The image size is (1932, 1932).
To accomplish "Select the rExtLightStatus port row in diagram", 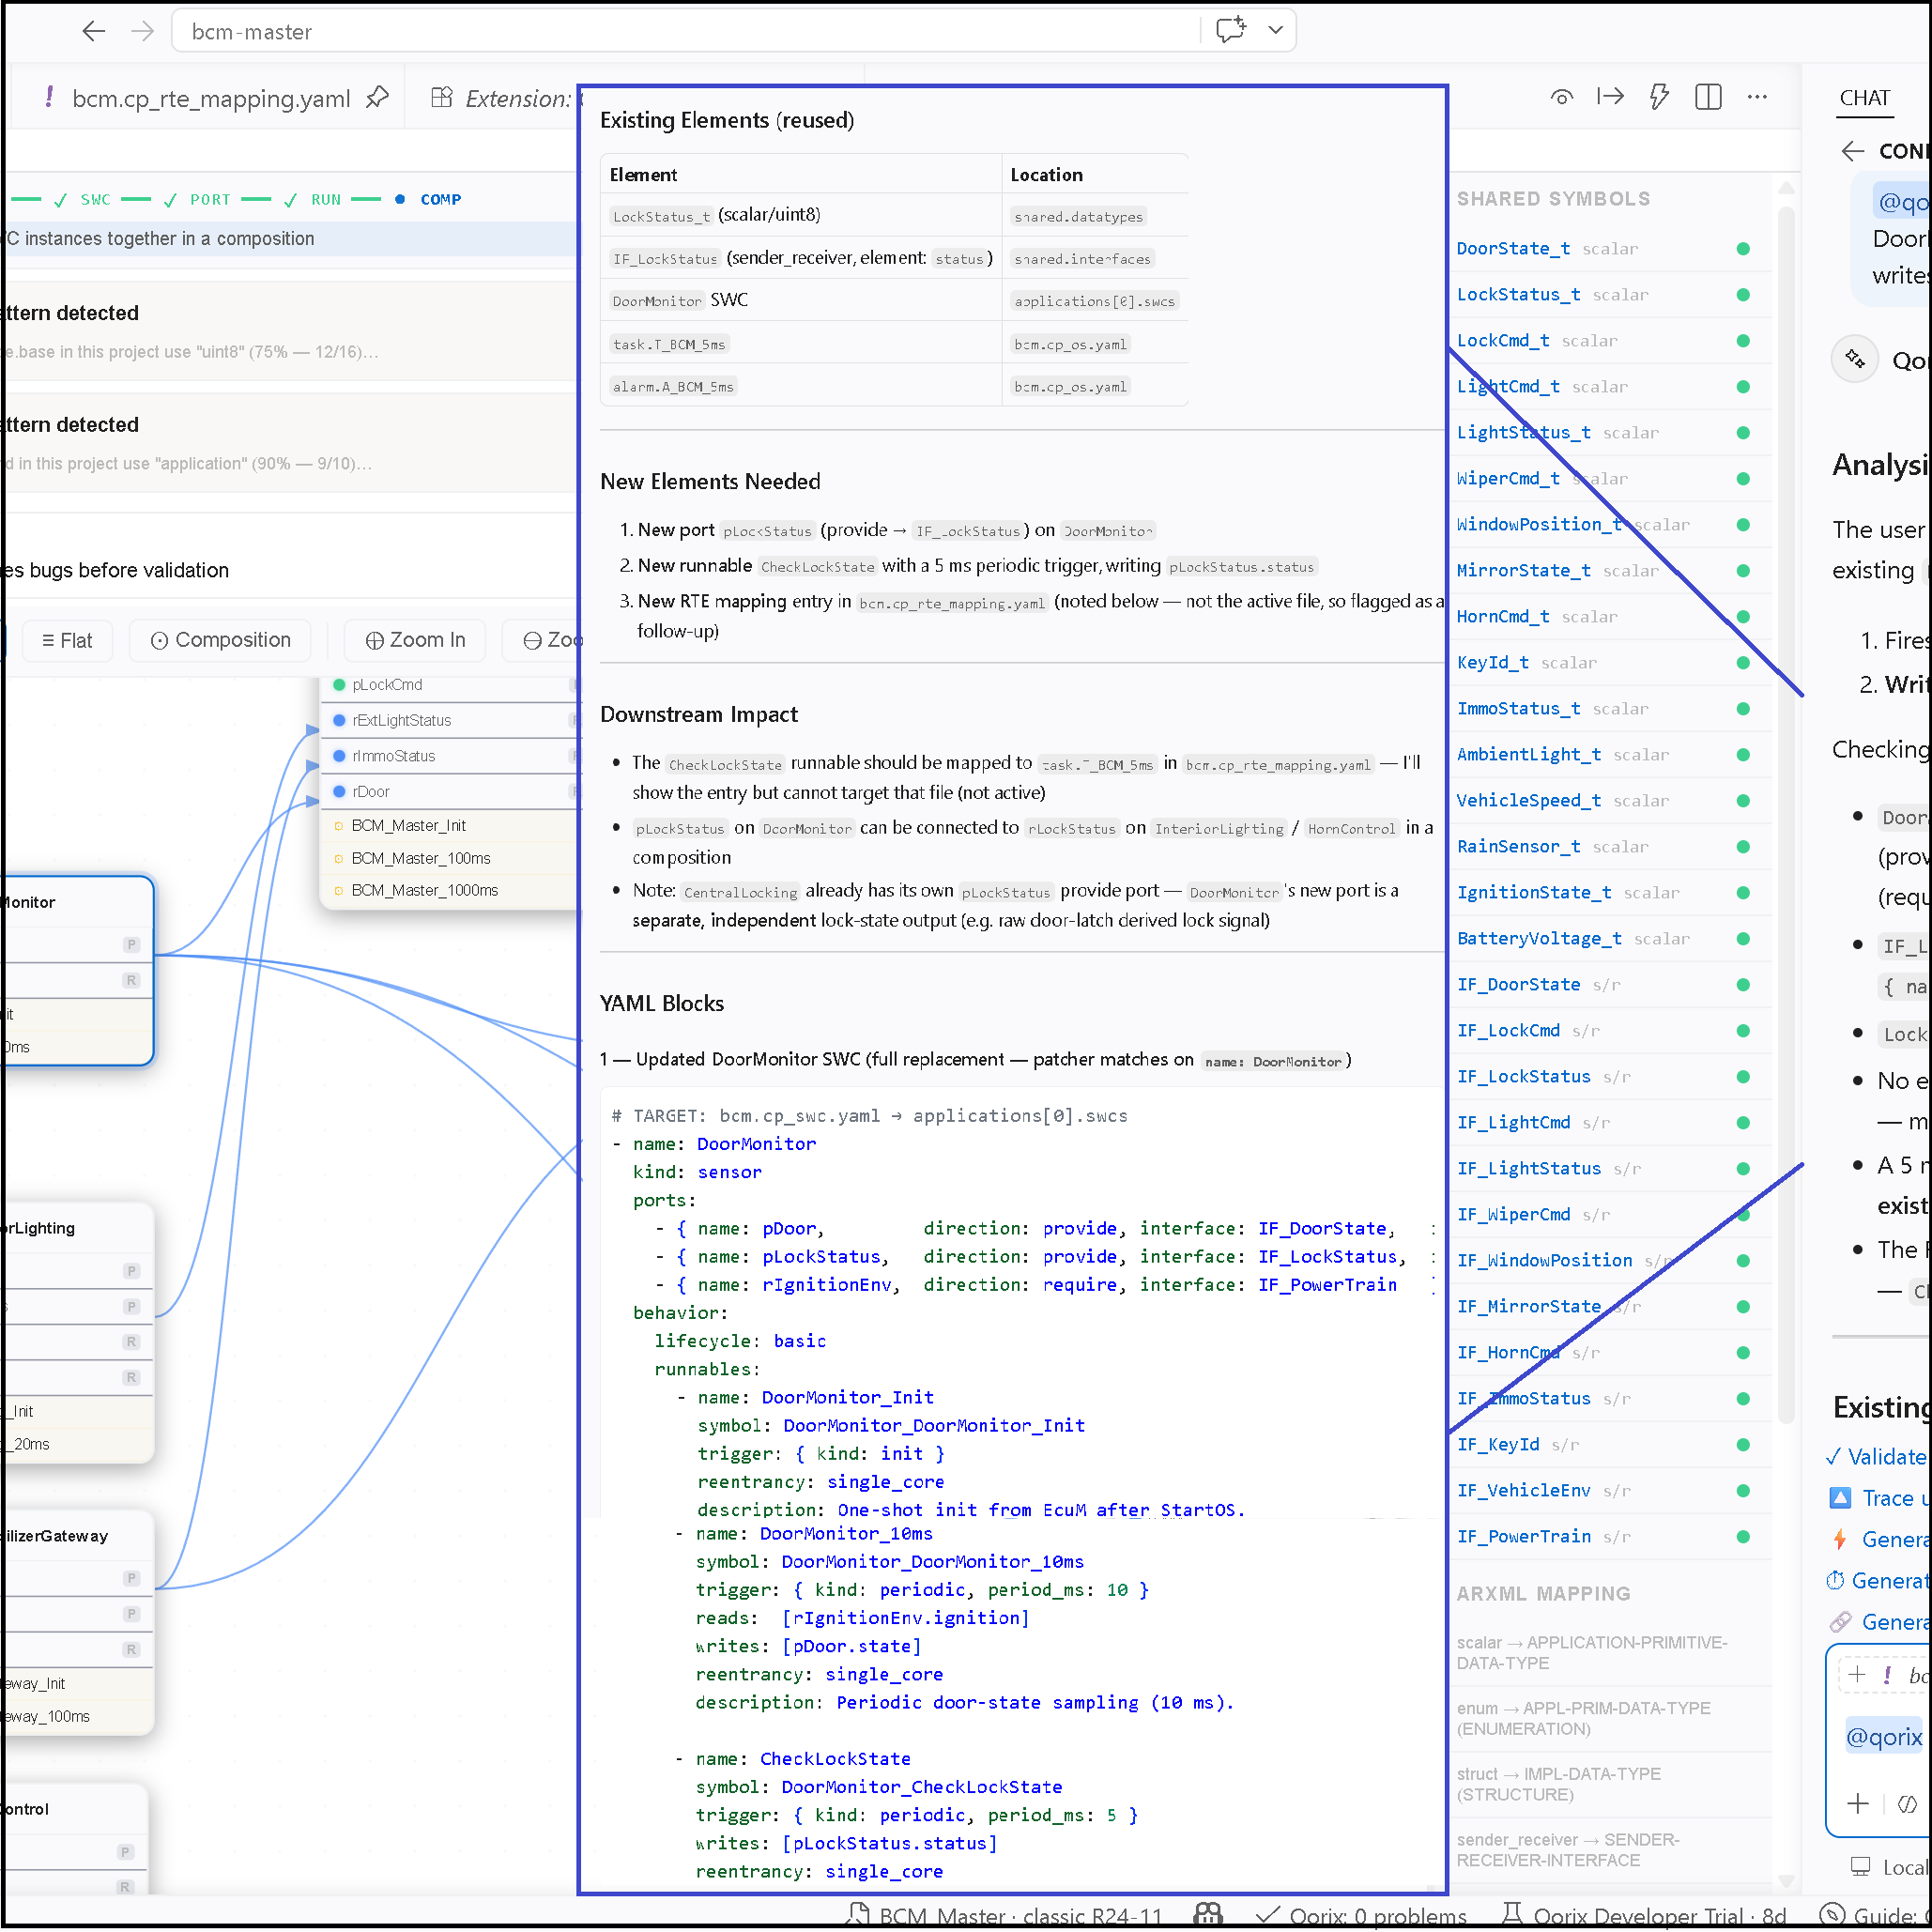I will pyautogui.click(x=450, y=720).
